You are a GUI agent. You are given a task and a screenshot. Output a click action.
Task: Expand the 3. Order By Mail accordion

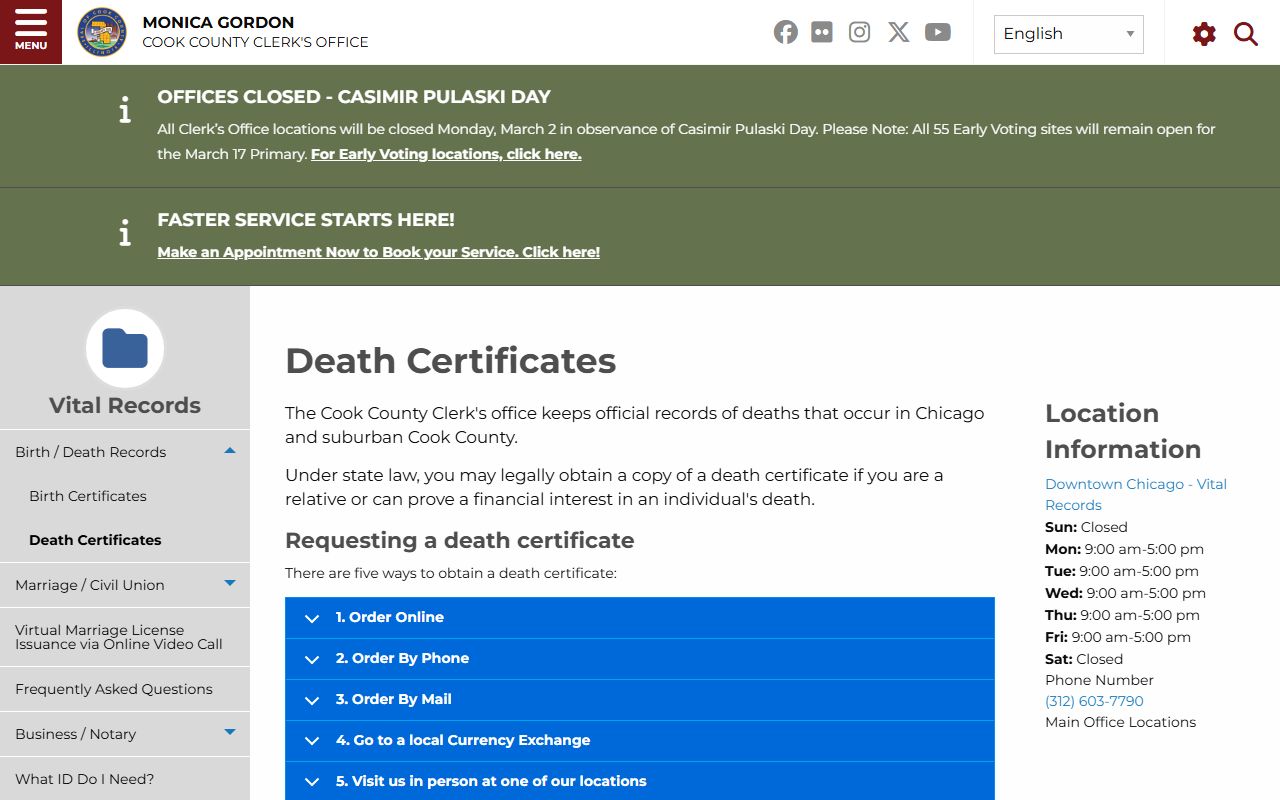640,699
